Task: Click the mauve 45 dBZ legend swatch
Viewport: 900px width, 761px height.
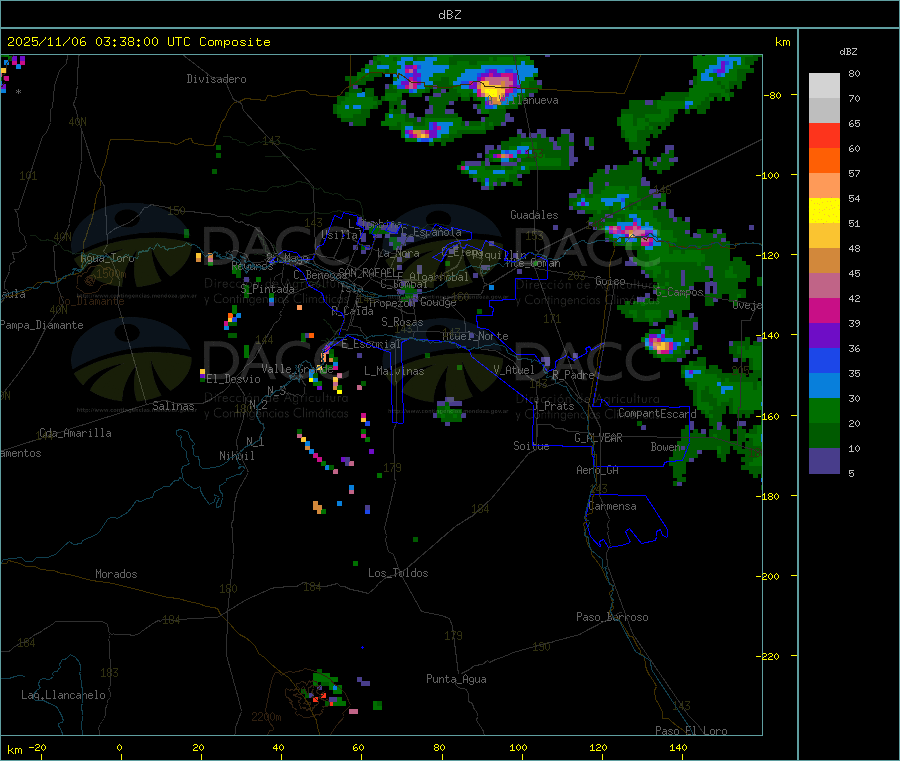Action: click(824, 285)
